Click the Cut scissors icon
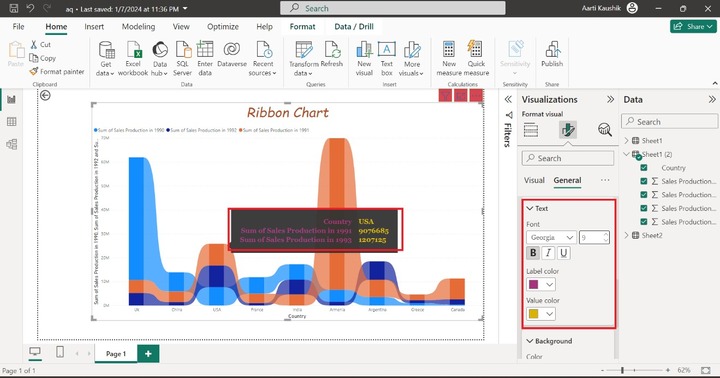 (34, 45)
